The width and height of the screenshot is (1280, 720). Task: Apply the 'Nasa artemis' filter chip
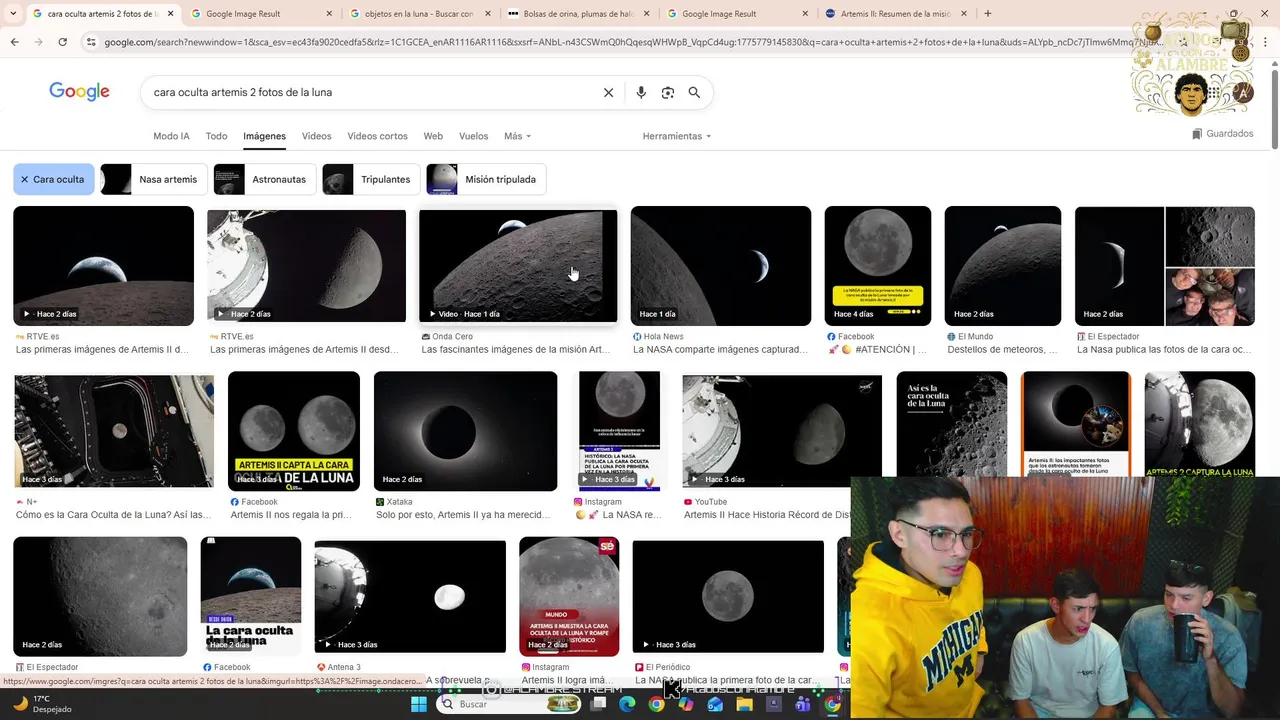(154, 179)
